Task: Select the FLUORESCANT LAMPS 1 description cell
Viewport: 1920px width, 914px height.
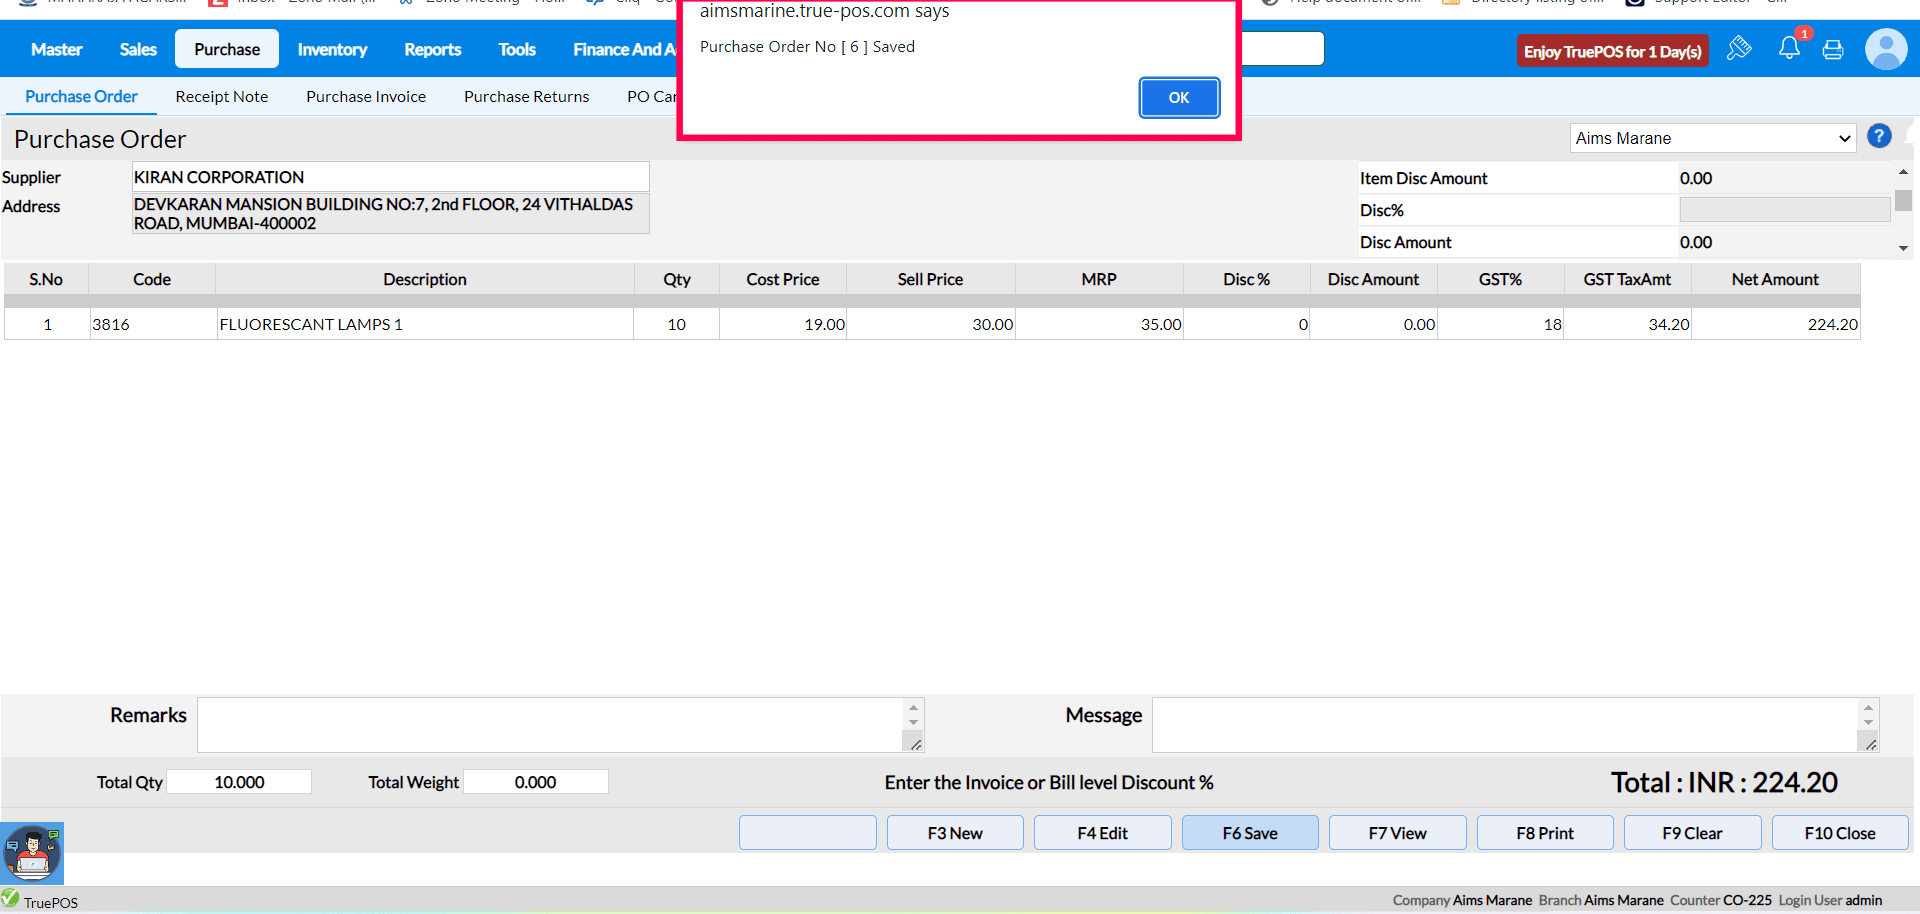Action: [x=425, y=324]
